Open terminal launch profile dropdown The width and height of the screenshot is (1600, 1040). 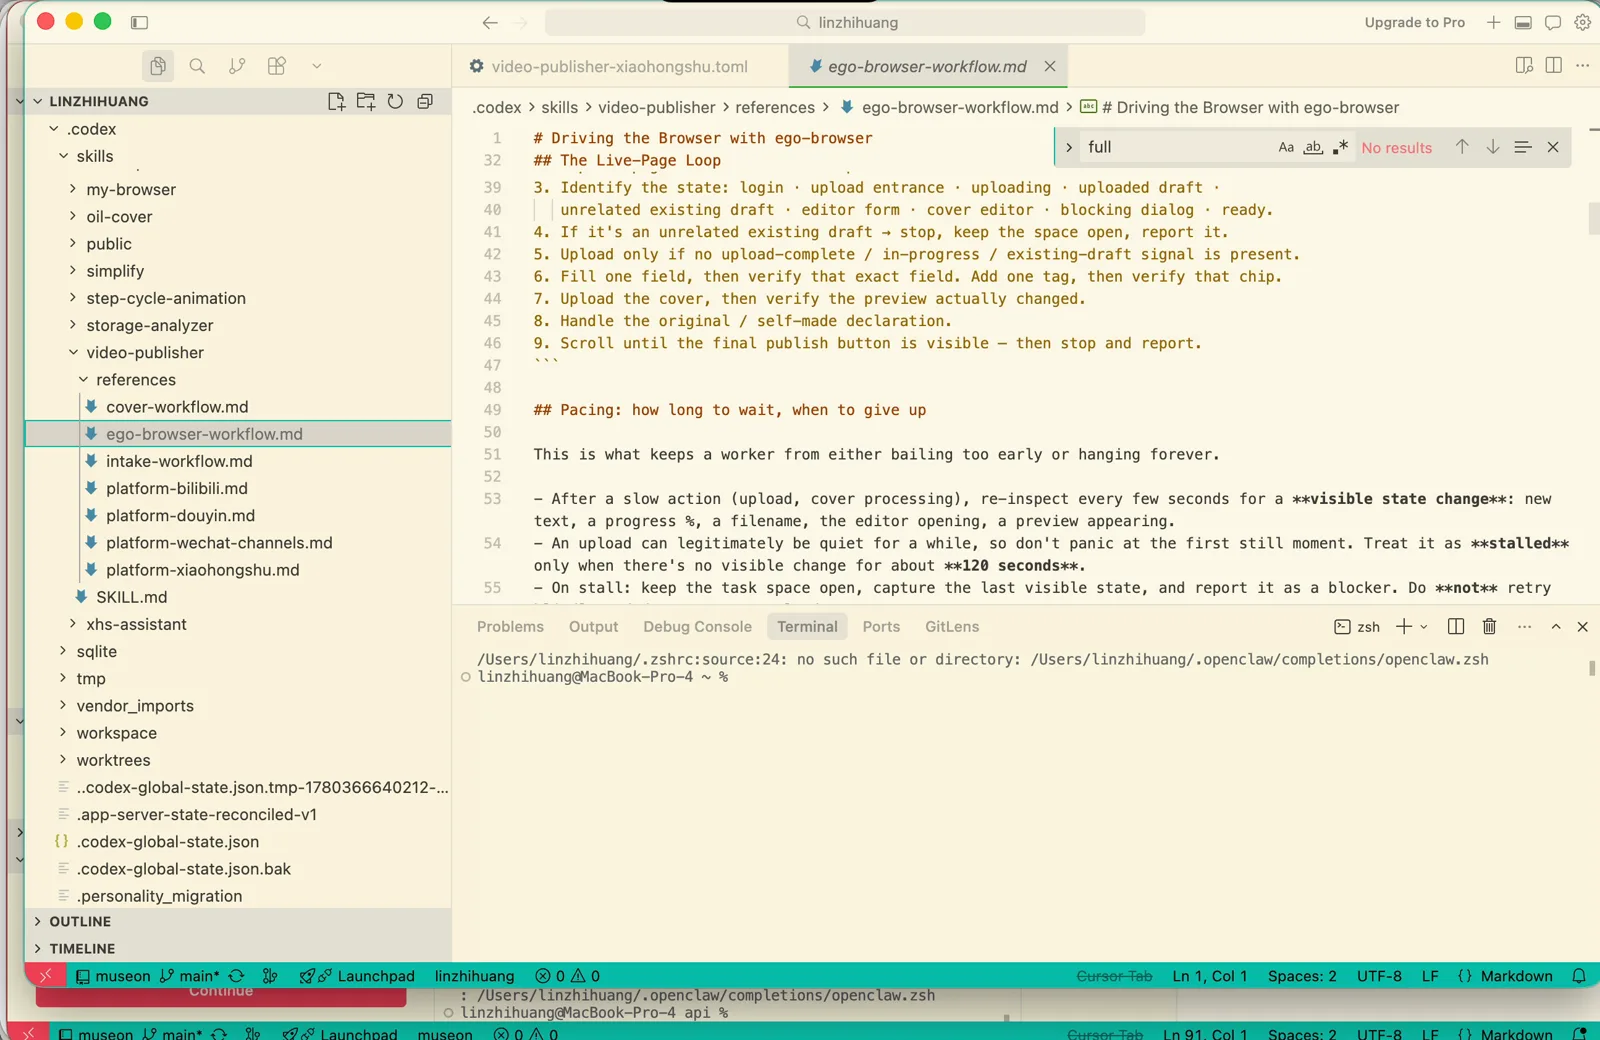pyautogui.click(x=1424, y=627)
